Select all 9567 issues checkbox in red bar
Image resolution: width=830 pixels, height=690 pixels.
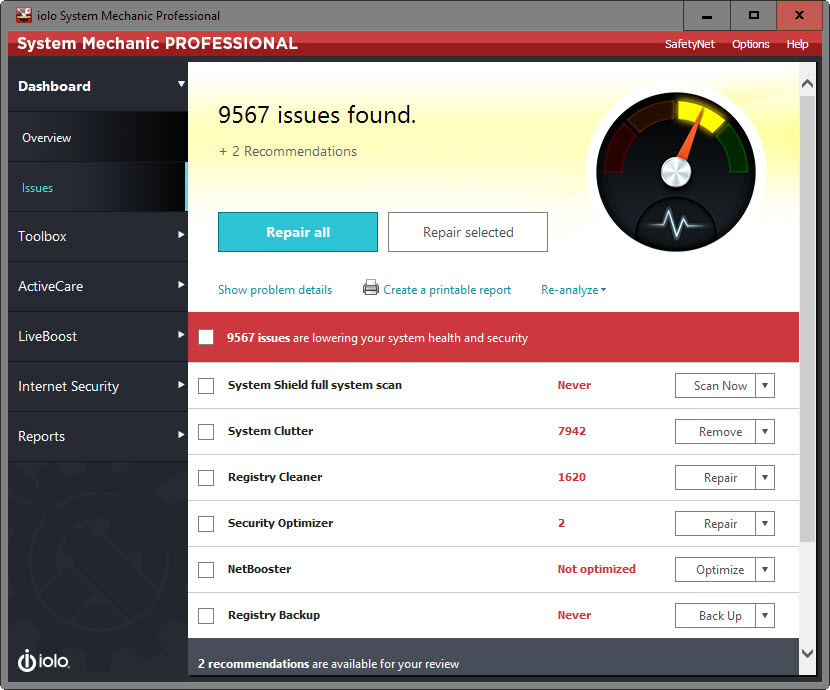[206, 337]
